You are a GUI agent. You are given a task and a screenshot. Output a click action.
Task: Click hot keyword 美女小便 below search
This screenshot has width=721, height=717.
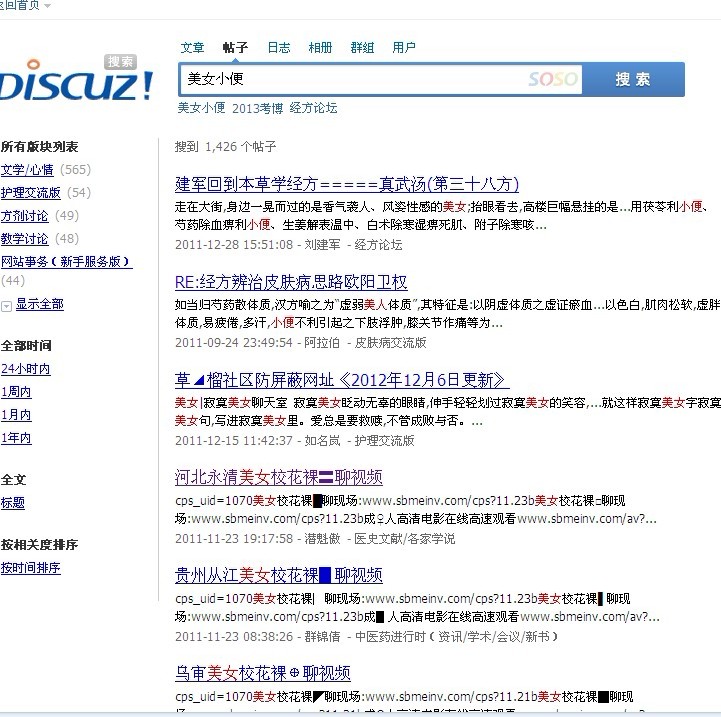tap(201, 108)
